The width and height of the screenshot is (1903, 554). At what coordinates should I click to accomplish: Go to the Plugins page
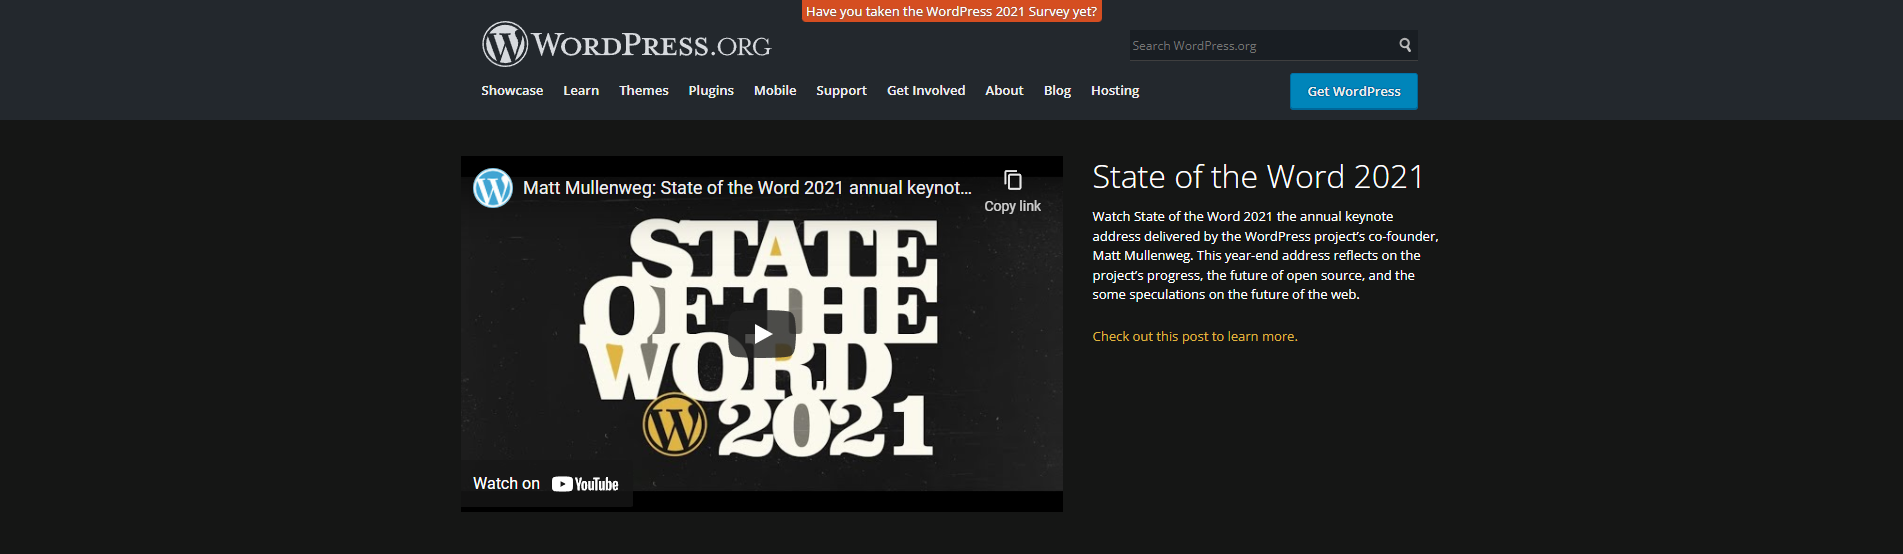point(711,91)
